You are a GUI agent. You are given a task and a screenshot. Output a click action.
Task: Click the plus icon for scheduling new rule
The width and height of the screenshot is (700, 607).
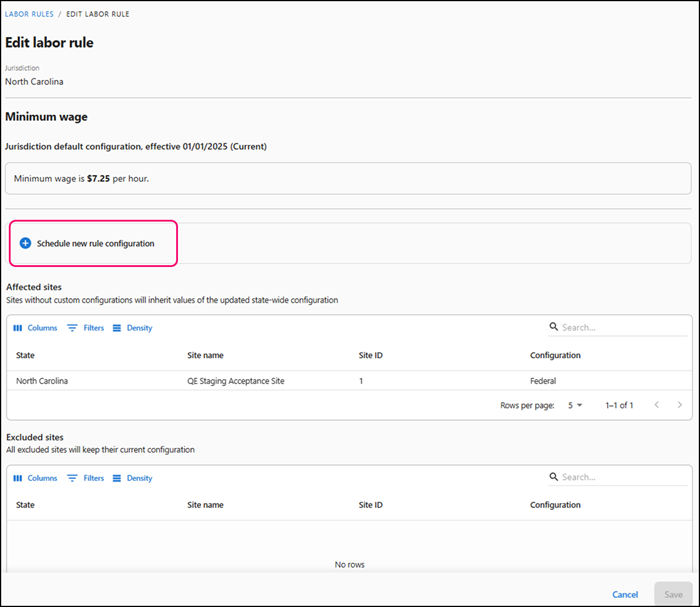point(25,243)
